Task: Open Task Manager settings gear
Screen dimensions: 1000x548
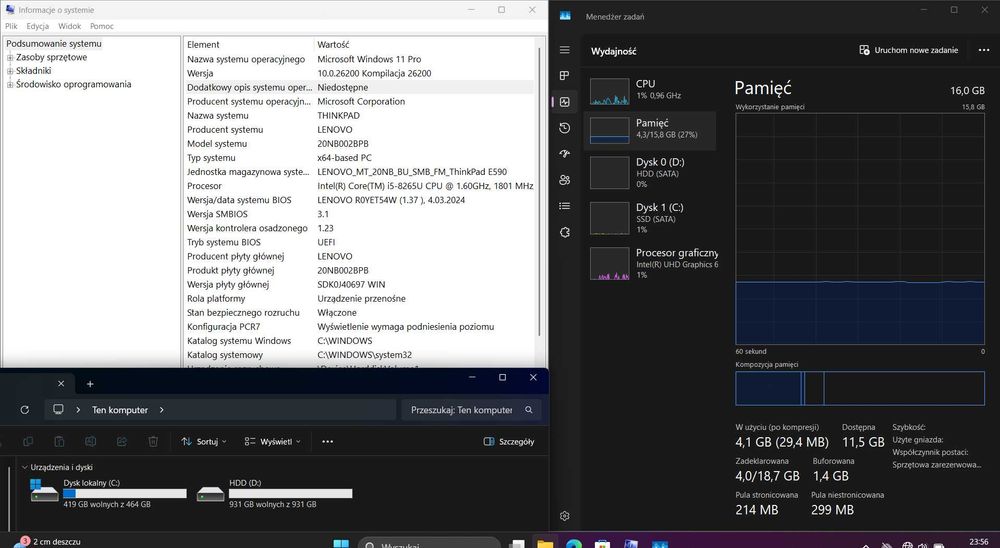Action: tap(564, 516)
